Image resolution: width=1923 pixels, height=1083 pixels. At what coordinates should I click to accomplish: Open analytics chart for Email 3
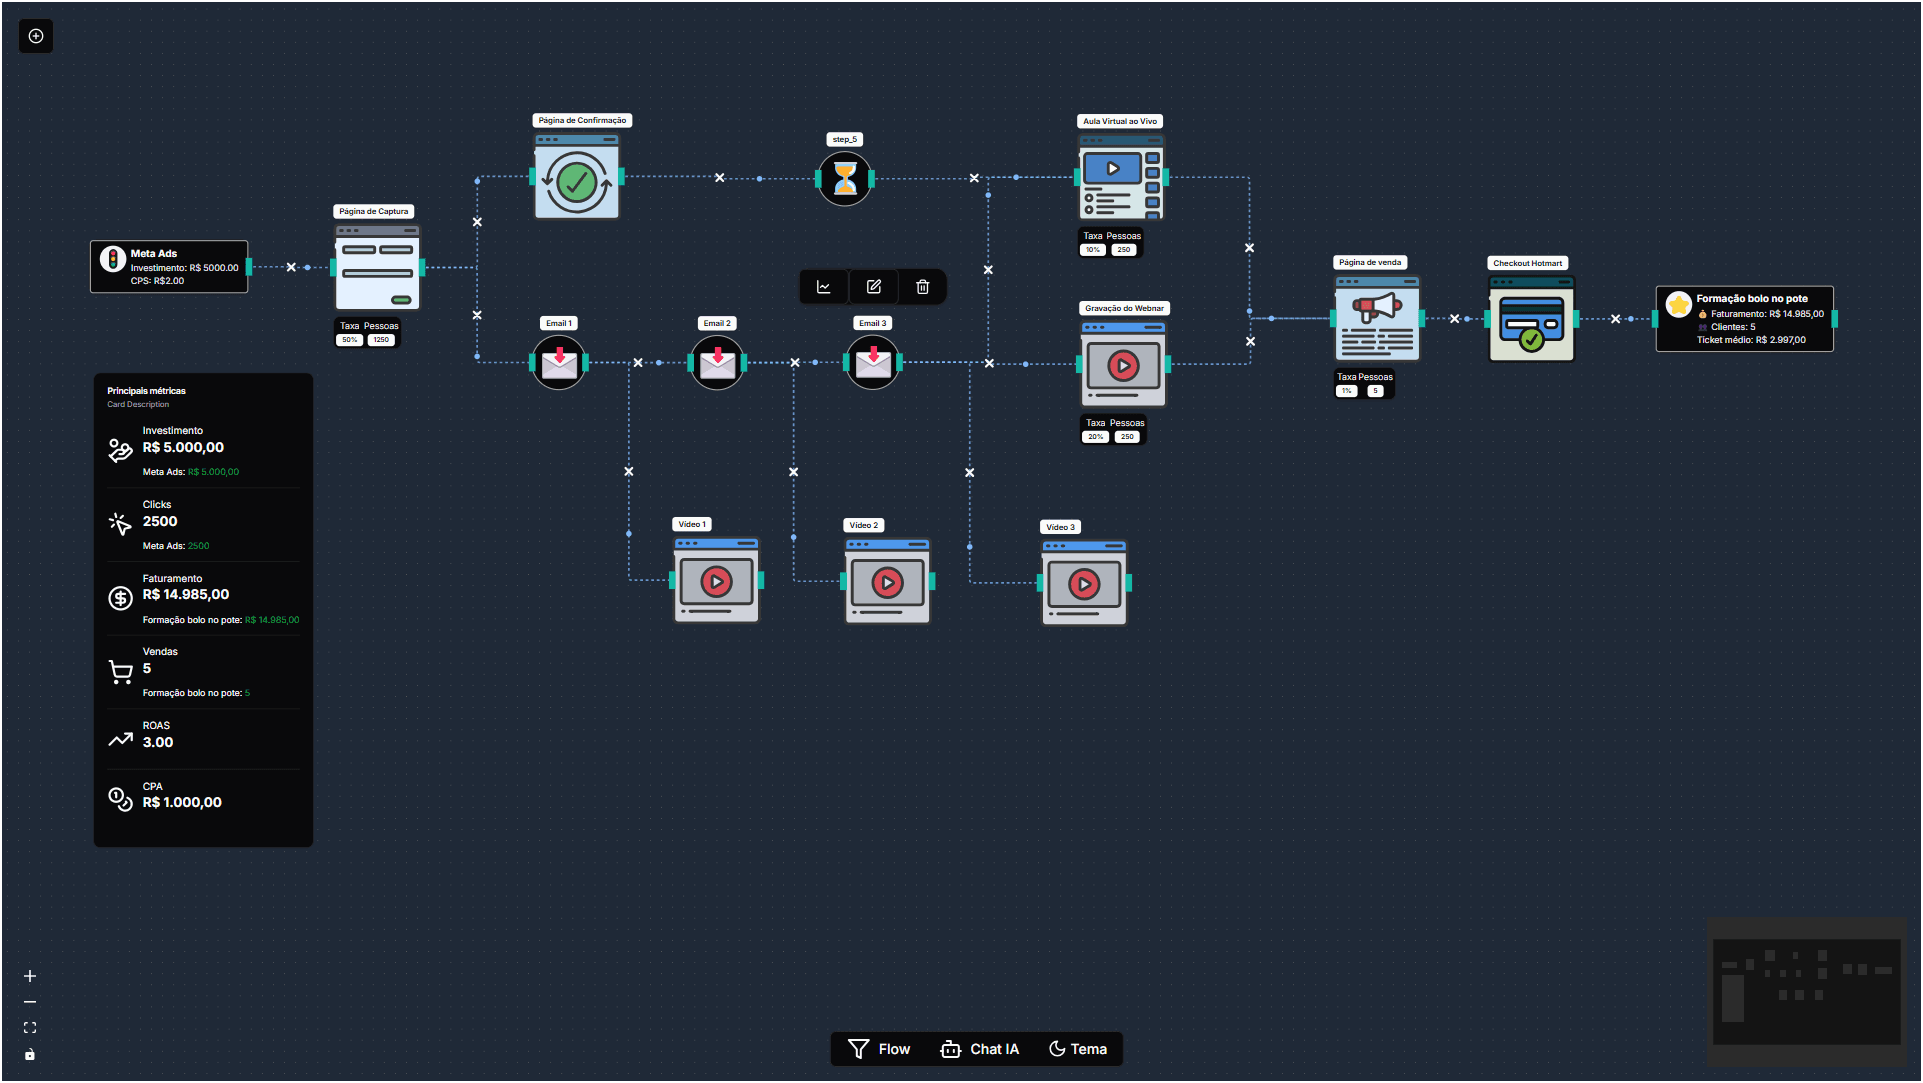(824, 287)
